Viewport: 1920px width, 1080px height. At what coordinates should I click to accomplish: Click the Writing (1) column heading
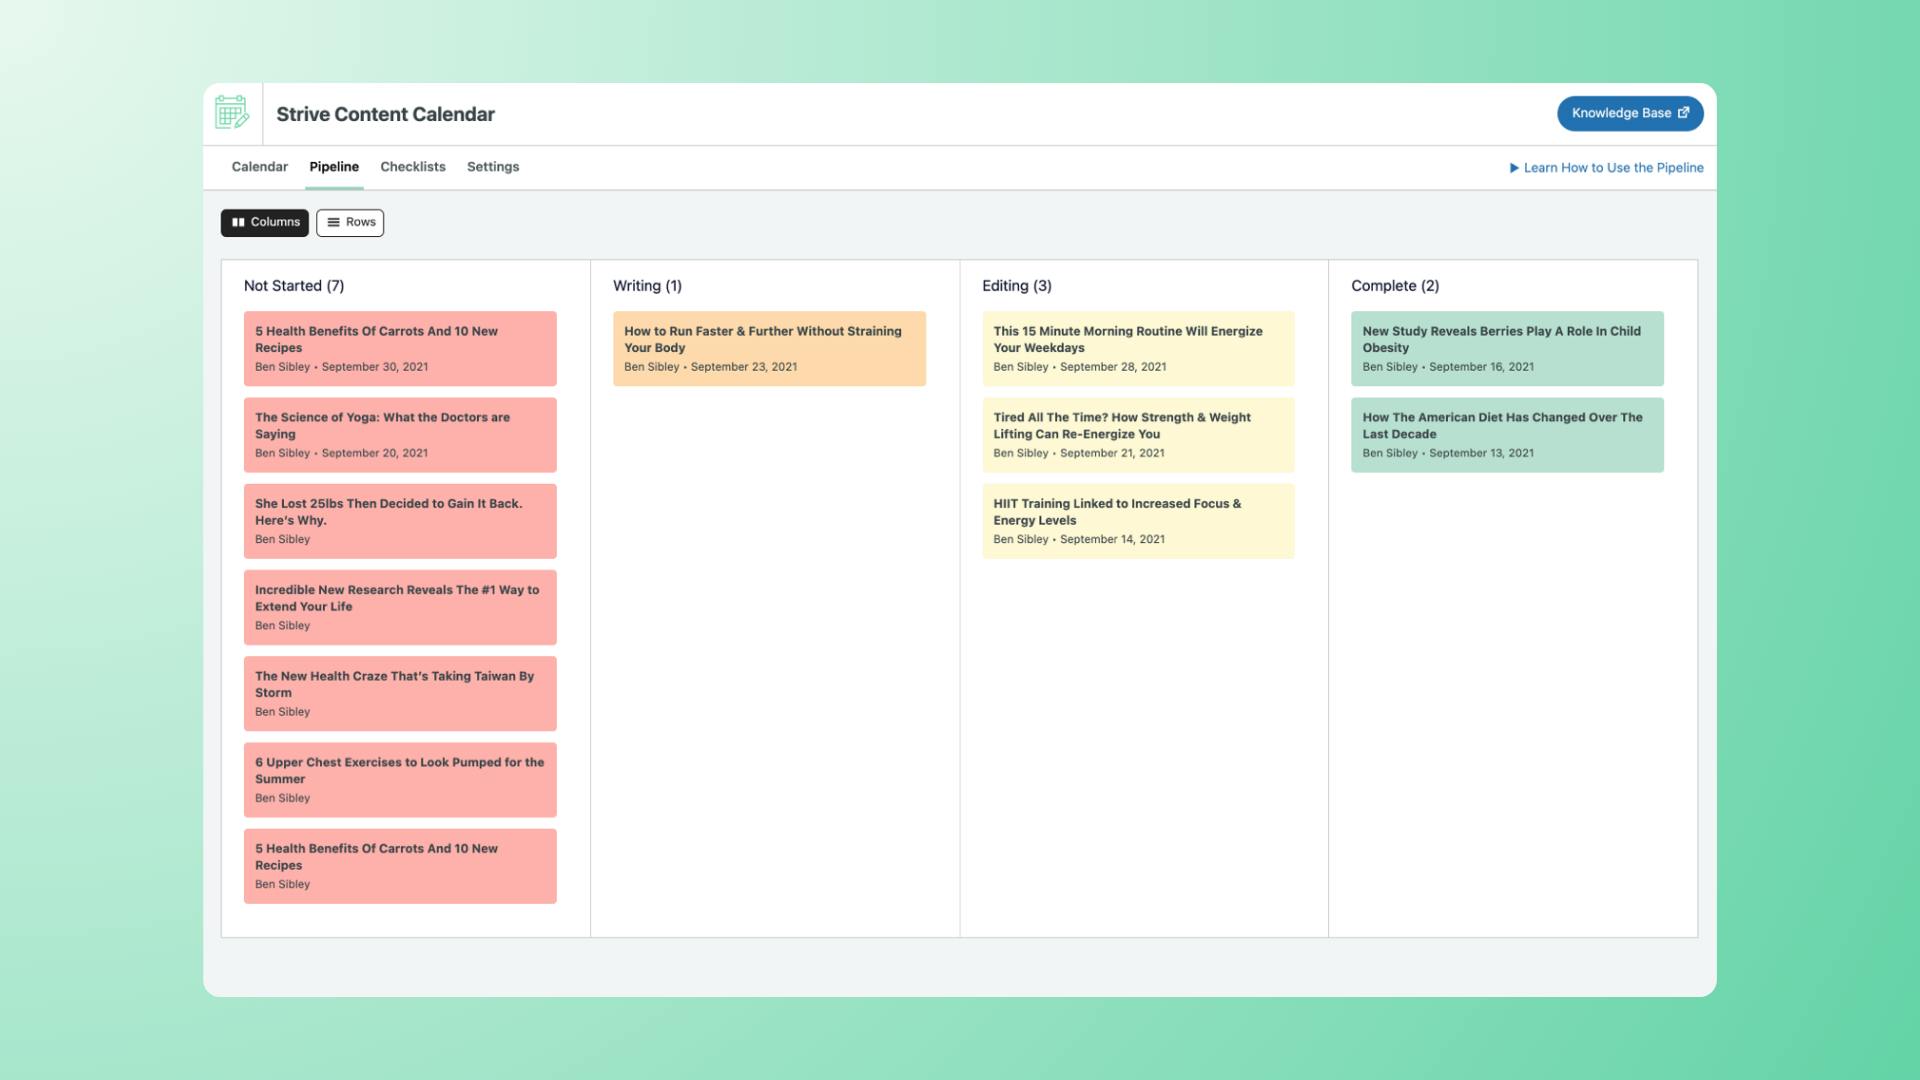(647, 286)
